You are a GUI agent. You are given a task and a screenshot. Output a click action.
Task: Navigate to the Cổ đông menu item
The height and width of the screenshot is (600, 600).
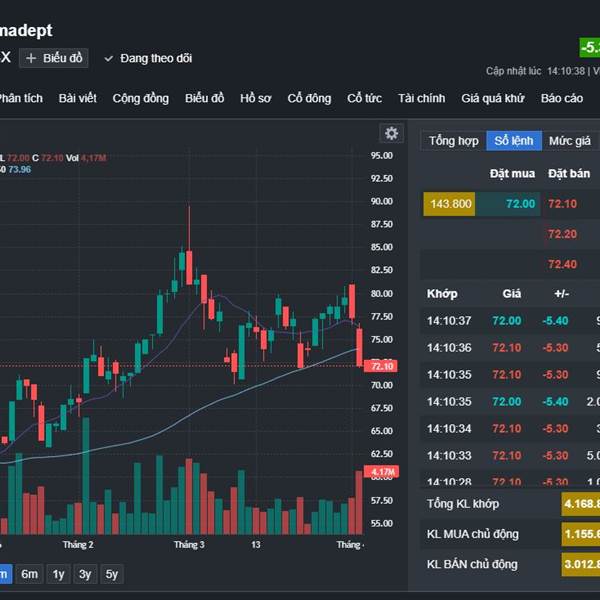309,98
